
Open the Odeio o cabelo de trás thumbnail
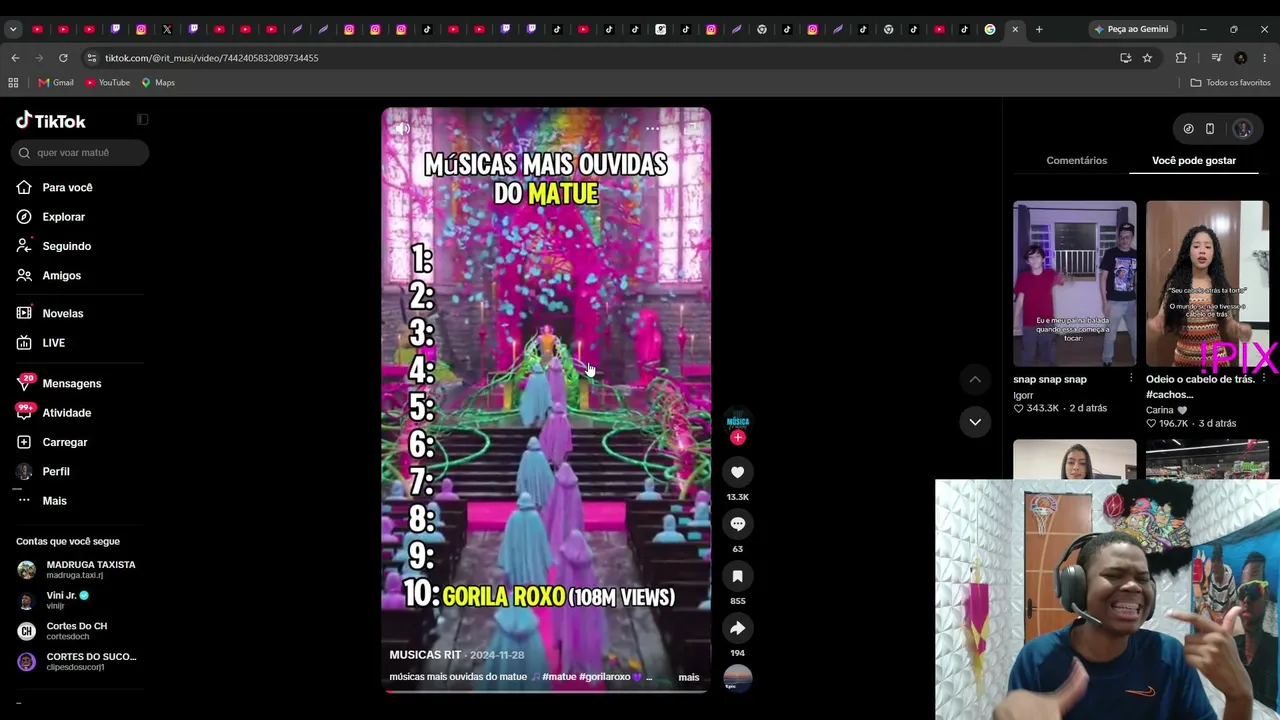click(1207, 284)
